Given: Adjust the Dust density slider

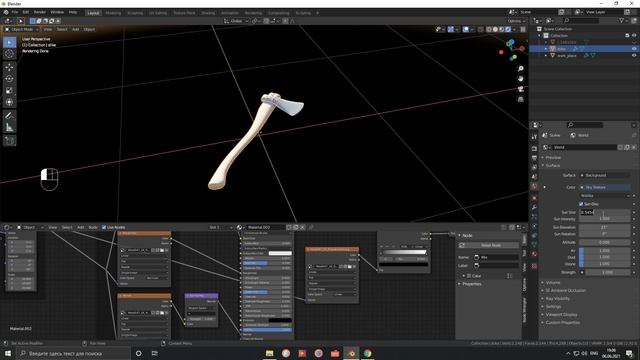Looking at the screenshot, I should pyautogui.click(x=605, y=257).
